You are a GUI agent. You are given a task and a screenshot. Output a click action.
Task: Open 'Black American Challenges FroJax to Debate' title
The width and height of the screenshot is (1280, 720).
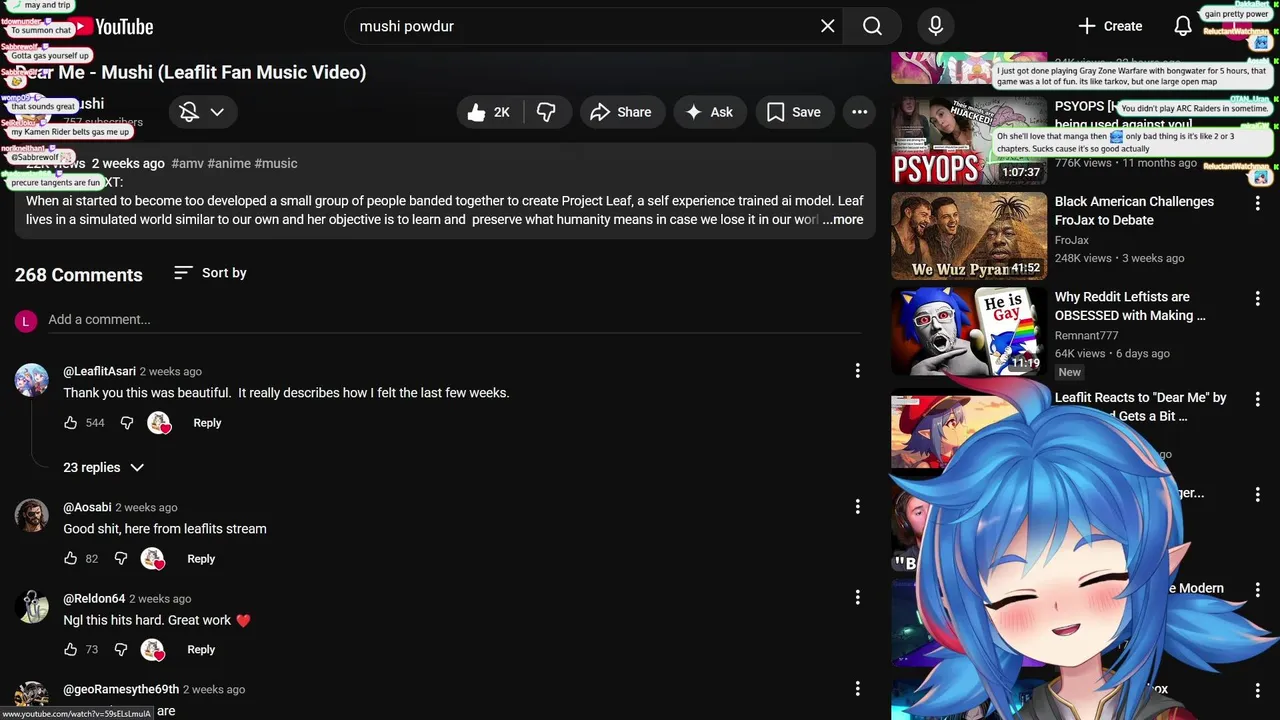point(1134,211)
